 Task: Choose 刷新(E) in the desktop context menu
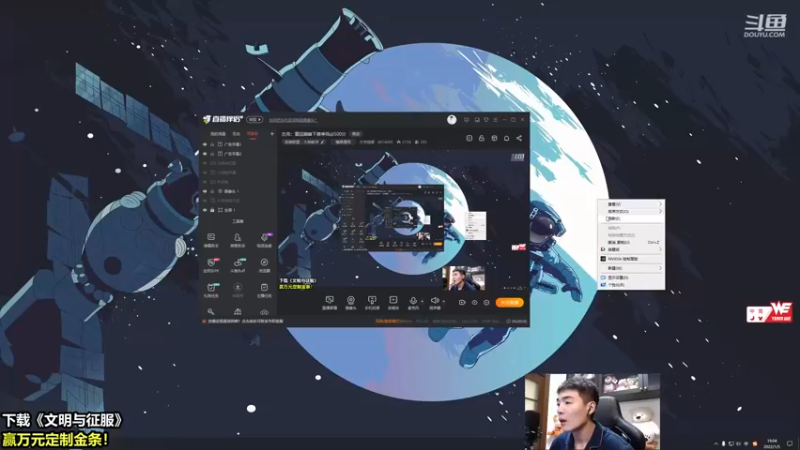(631, 218)
